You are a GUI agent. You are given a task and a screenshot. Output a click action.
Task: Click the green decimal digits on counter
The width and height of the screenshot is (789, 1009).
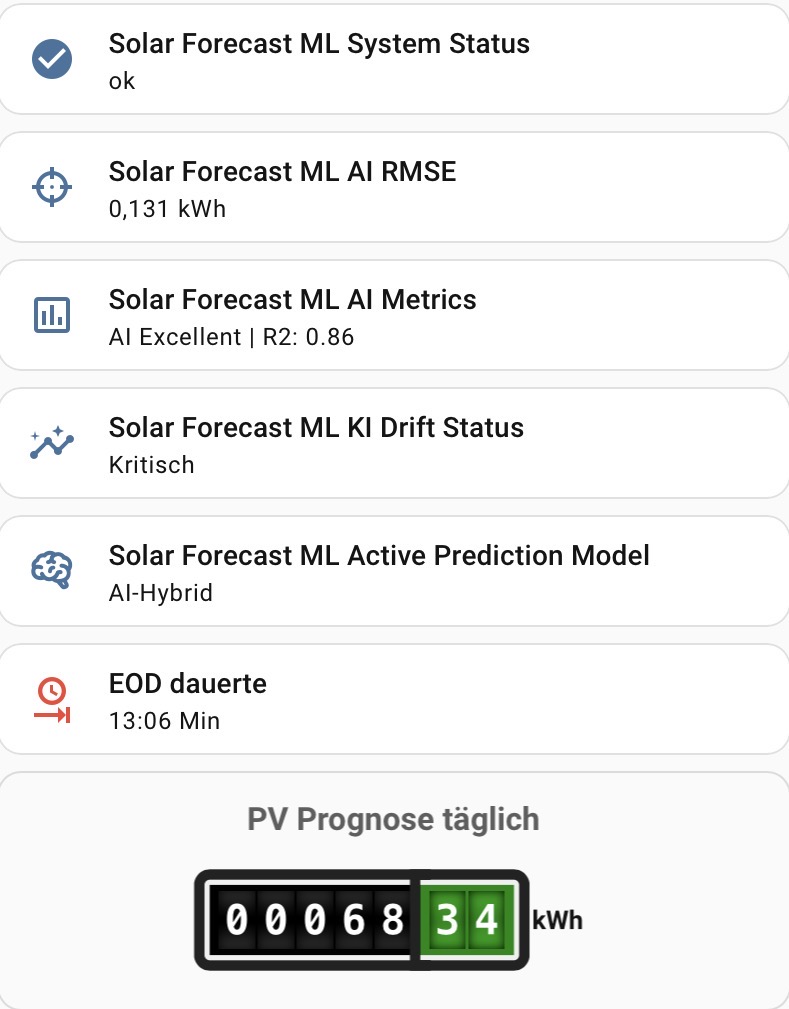pyautogui.click(x=468, y=920)
